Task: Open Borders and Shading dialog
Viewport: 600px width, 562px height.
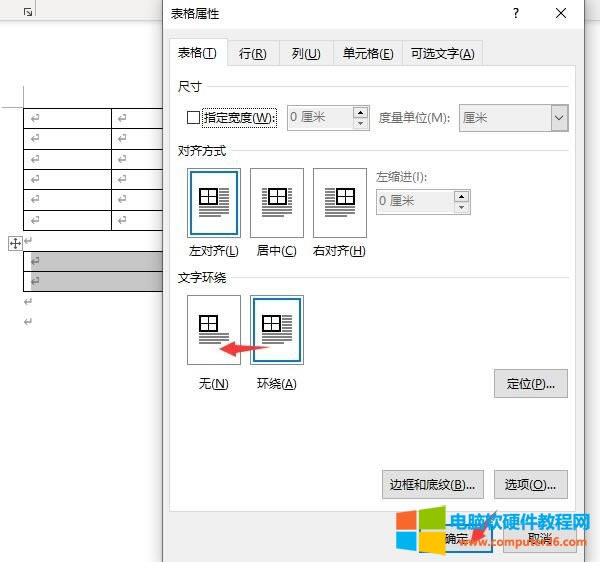Action: pyautogui.click(x=432, y=485)
